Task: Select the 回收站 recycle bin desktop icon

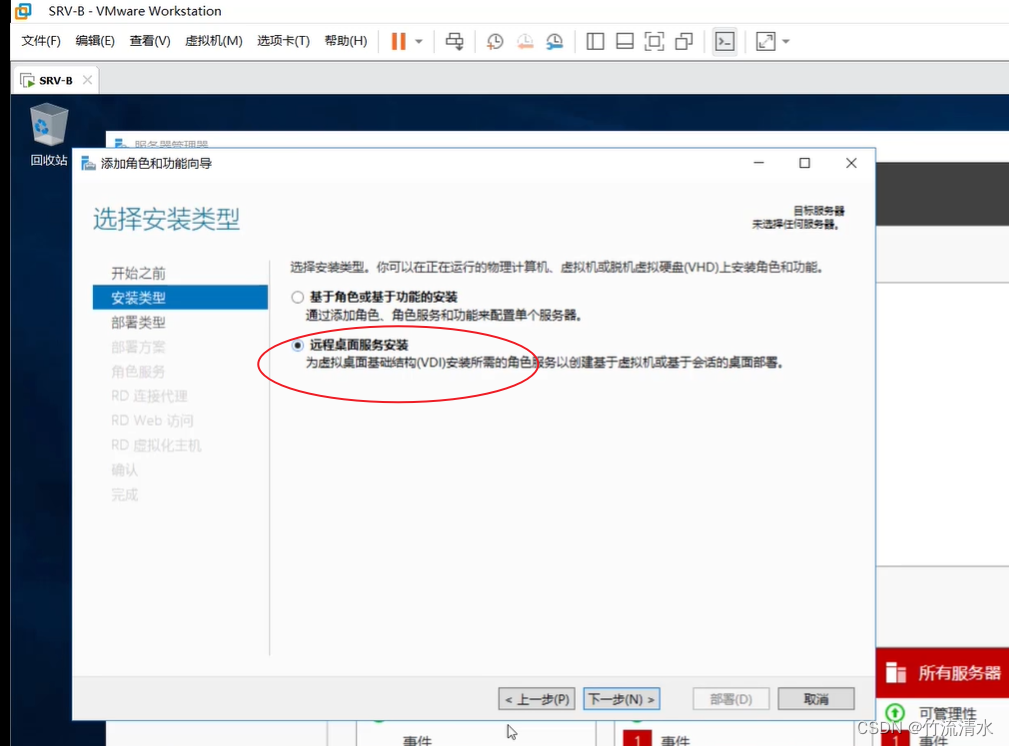Action: point(49,135)
